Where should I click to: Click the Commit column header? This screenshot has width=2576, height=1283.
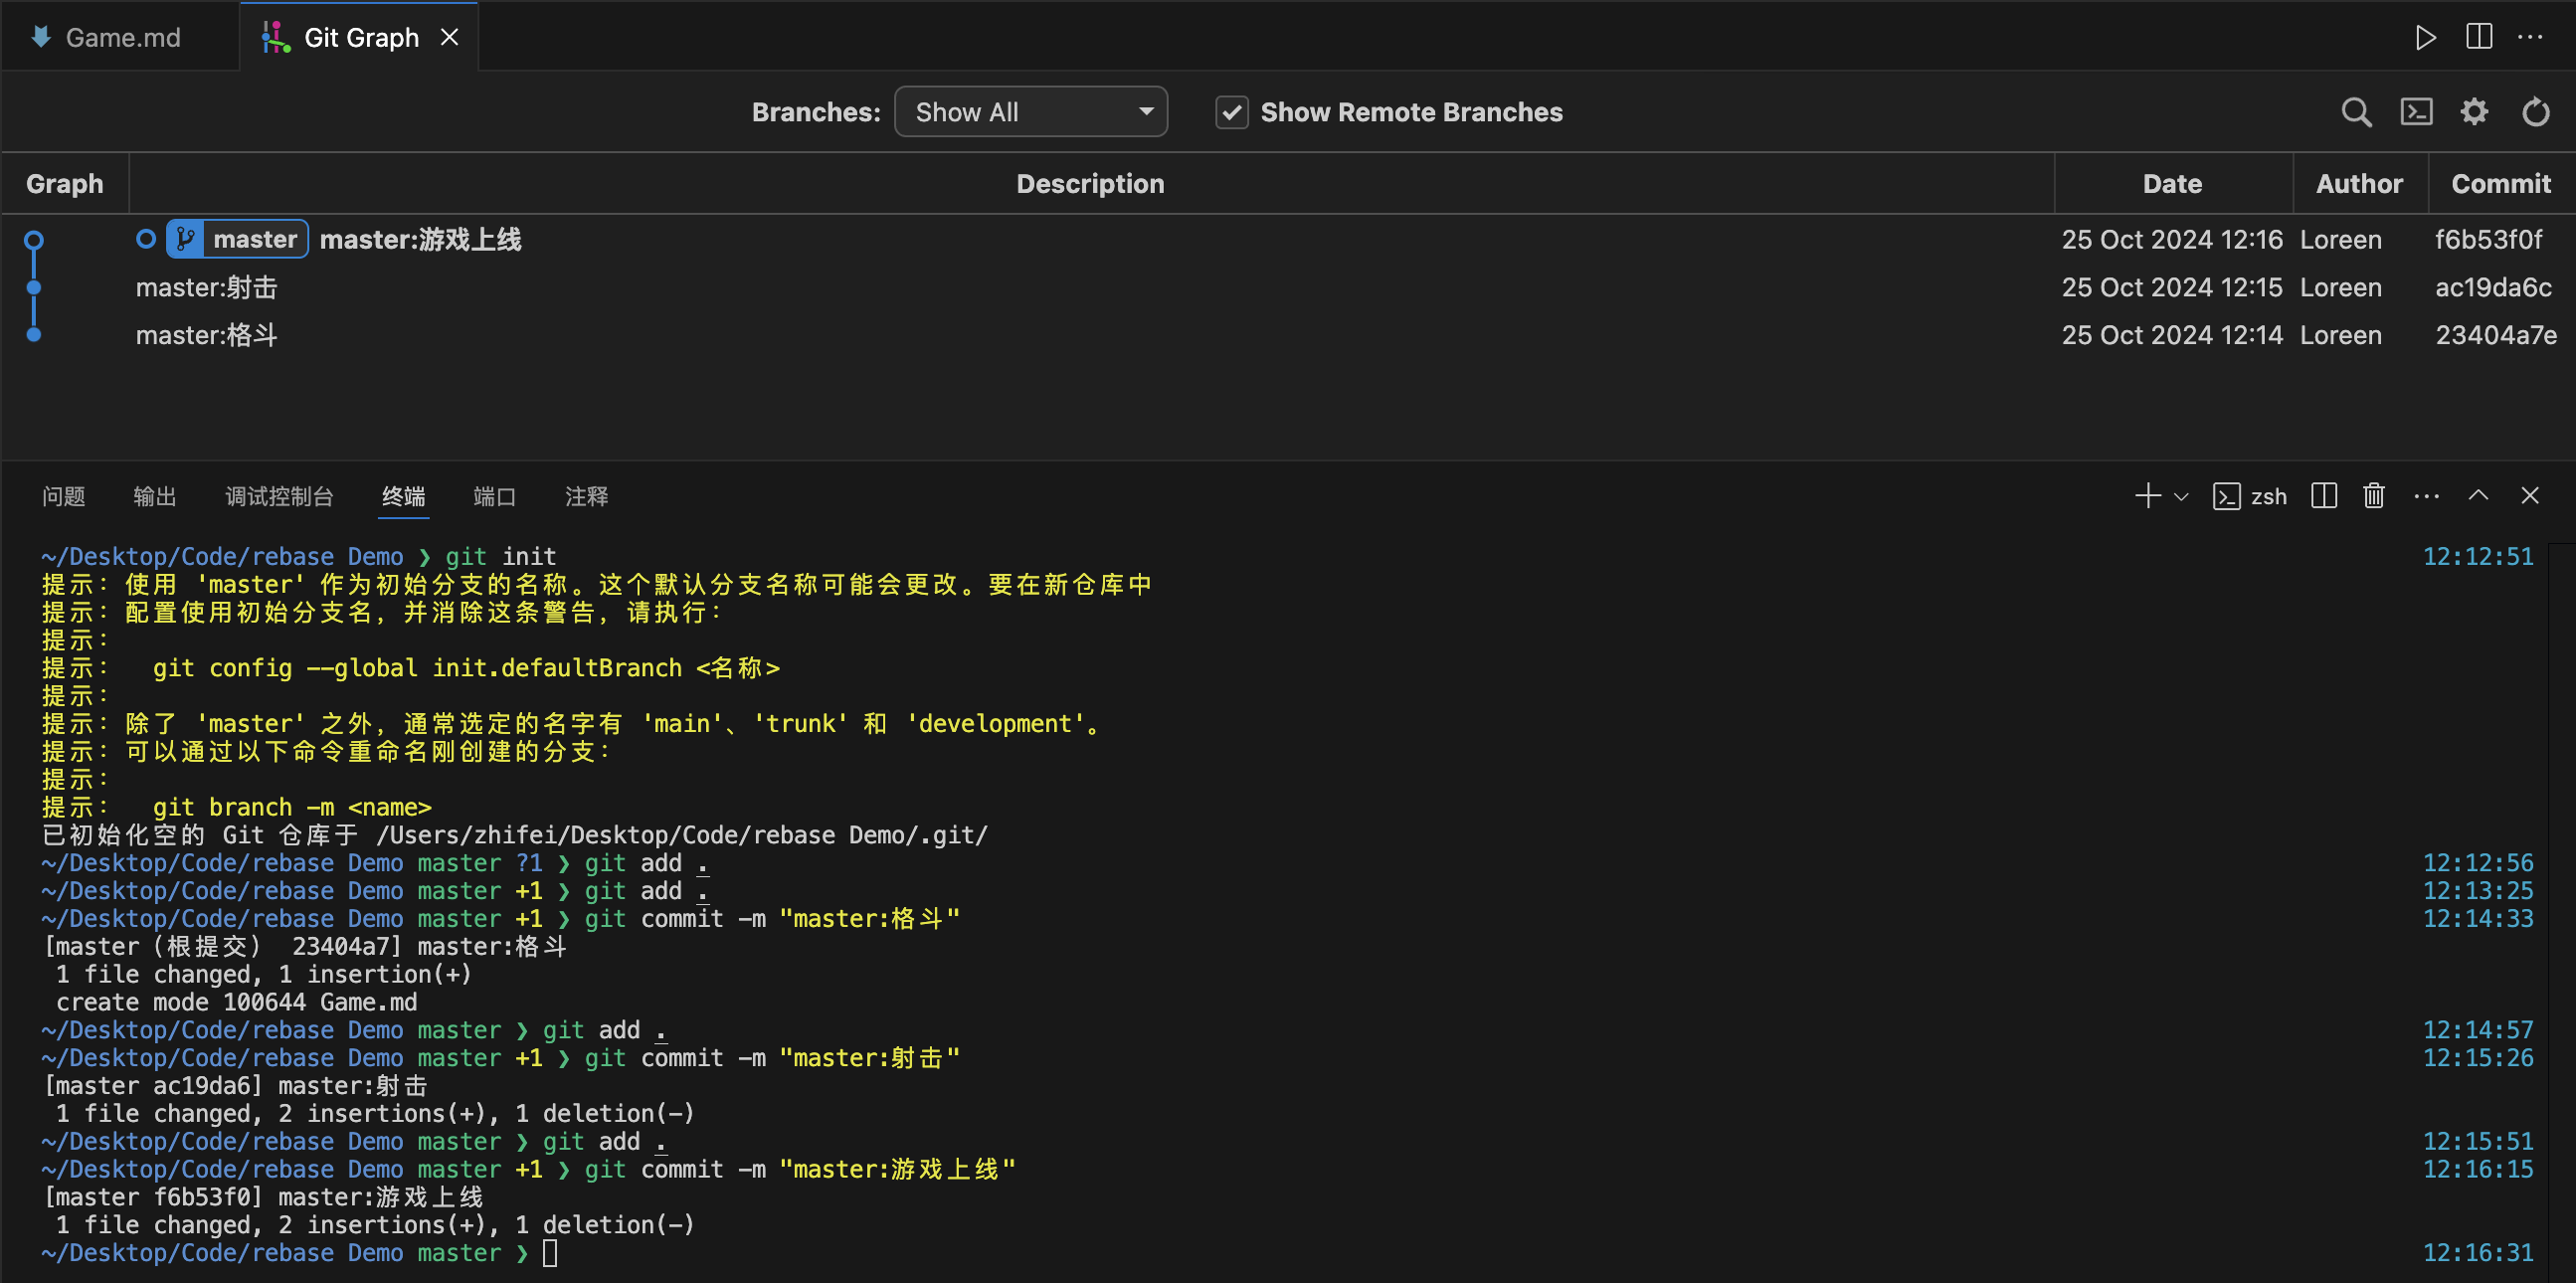2501,184
